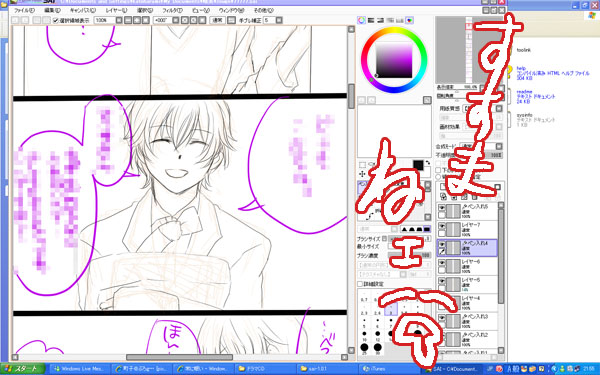Enable the clip-to-lower-layer checkbox

pyautogui.click(x=439, y=170)
